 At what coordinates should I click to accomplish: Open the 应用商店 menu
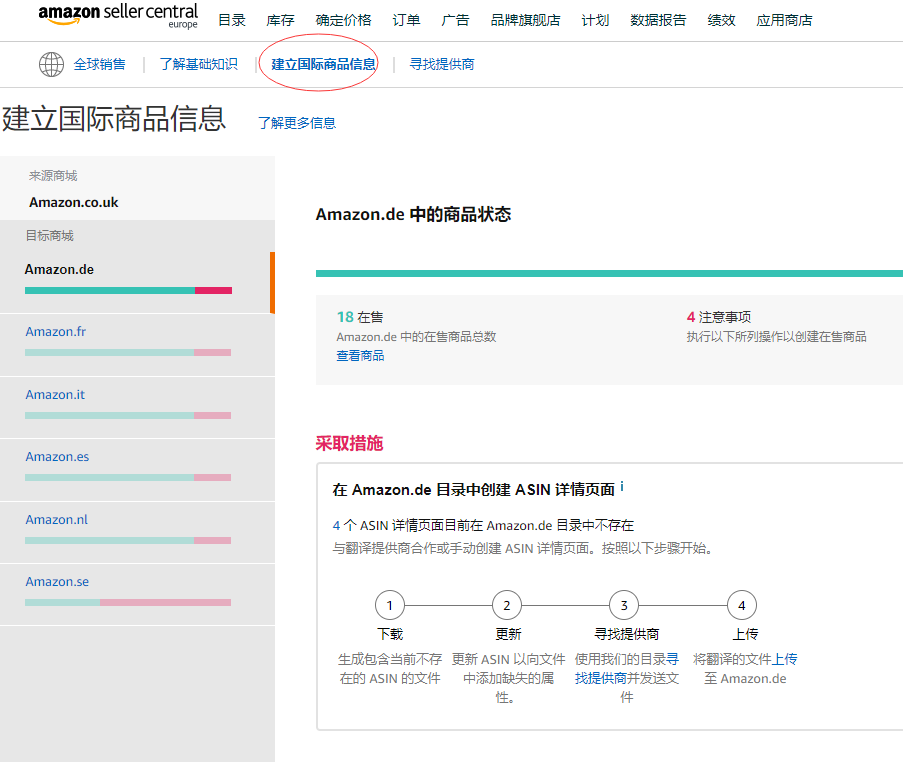point(784,20)
